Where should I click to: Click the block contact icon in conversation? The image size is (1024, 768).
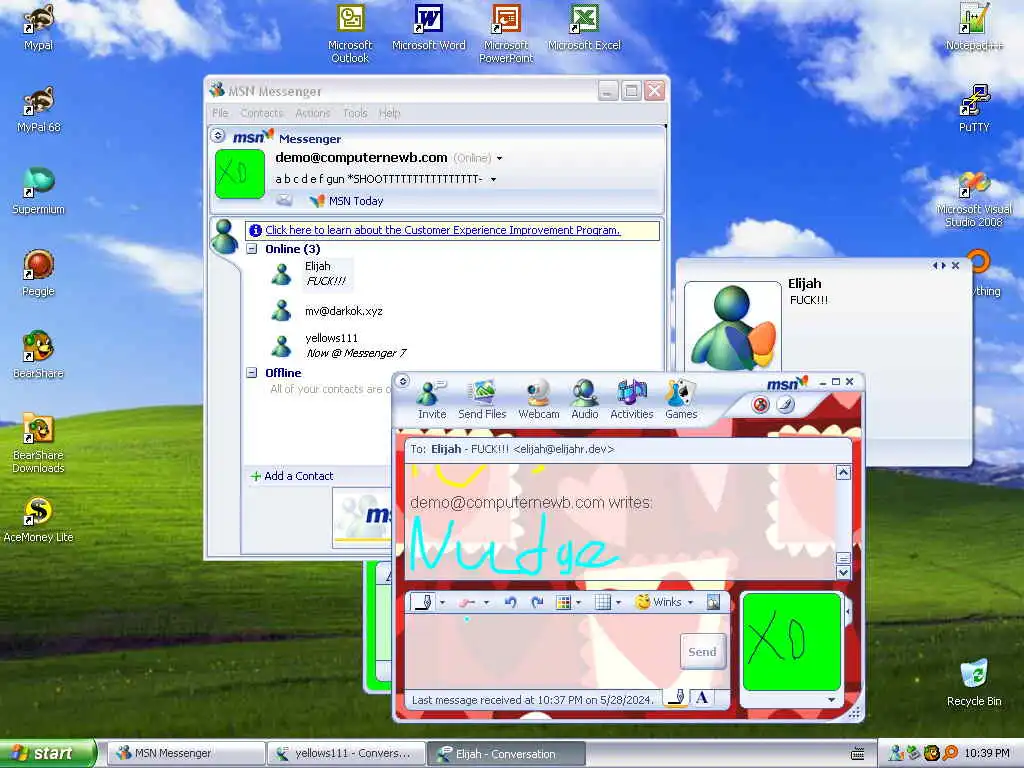760,405
